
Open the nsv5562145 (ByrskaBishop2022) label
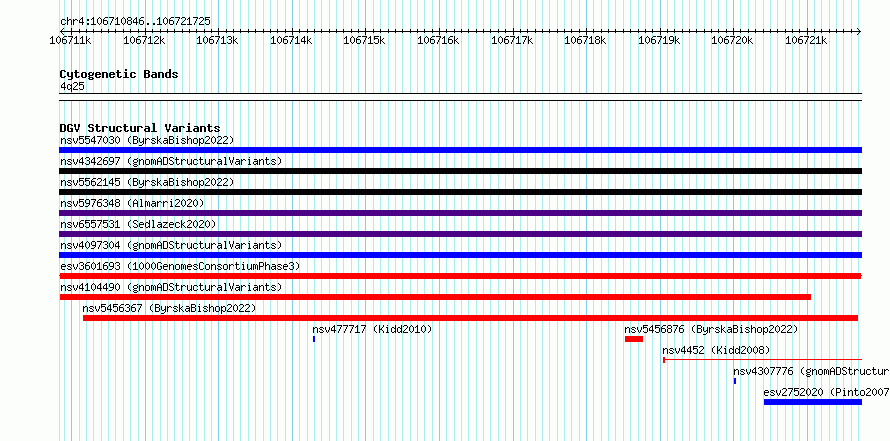pos(147,182)
